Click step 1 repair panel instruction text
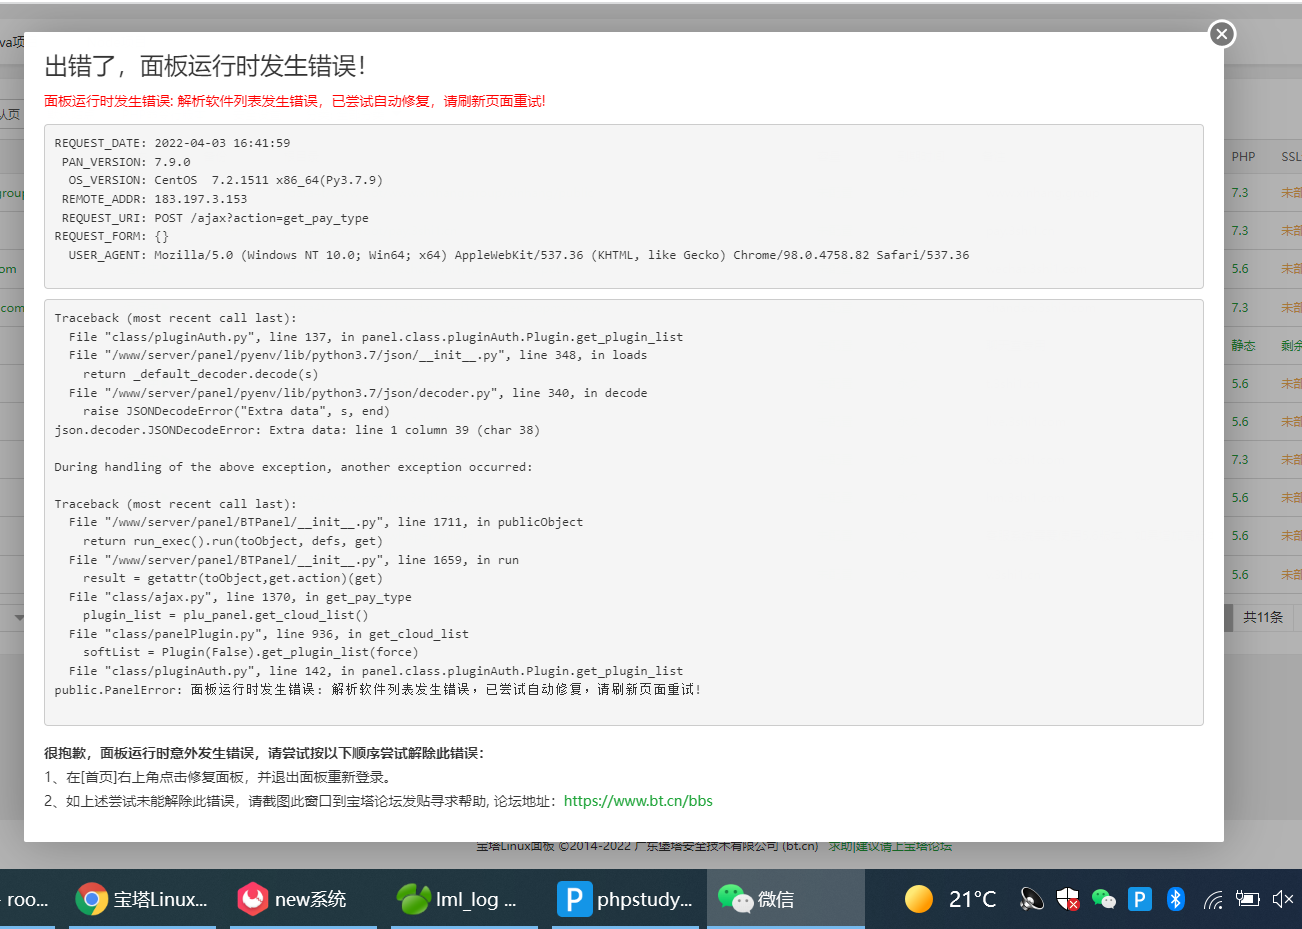1302x929 pixels. (220, 777)
